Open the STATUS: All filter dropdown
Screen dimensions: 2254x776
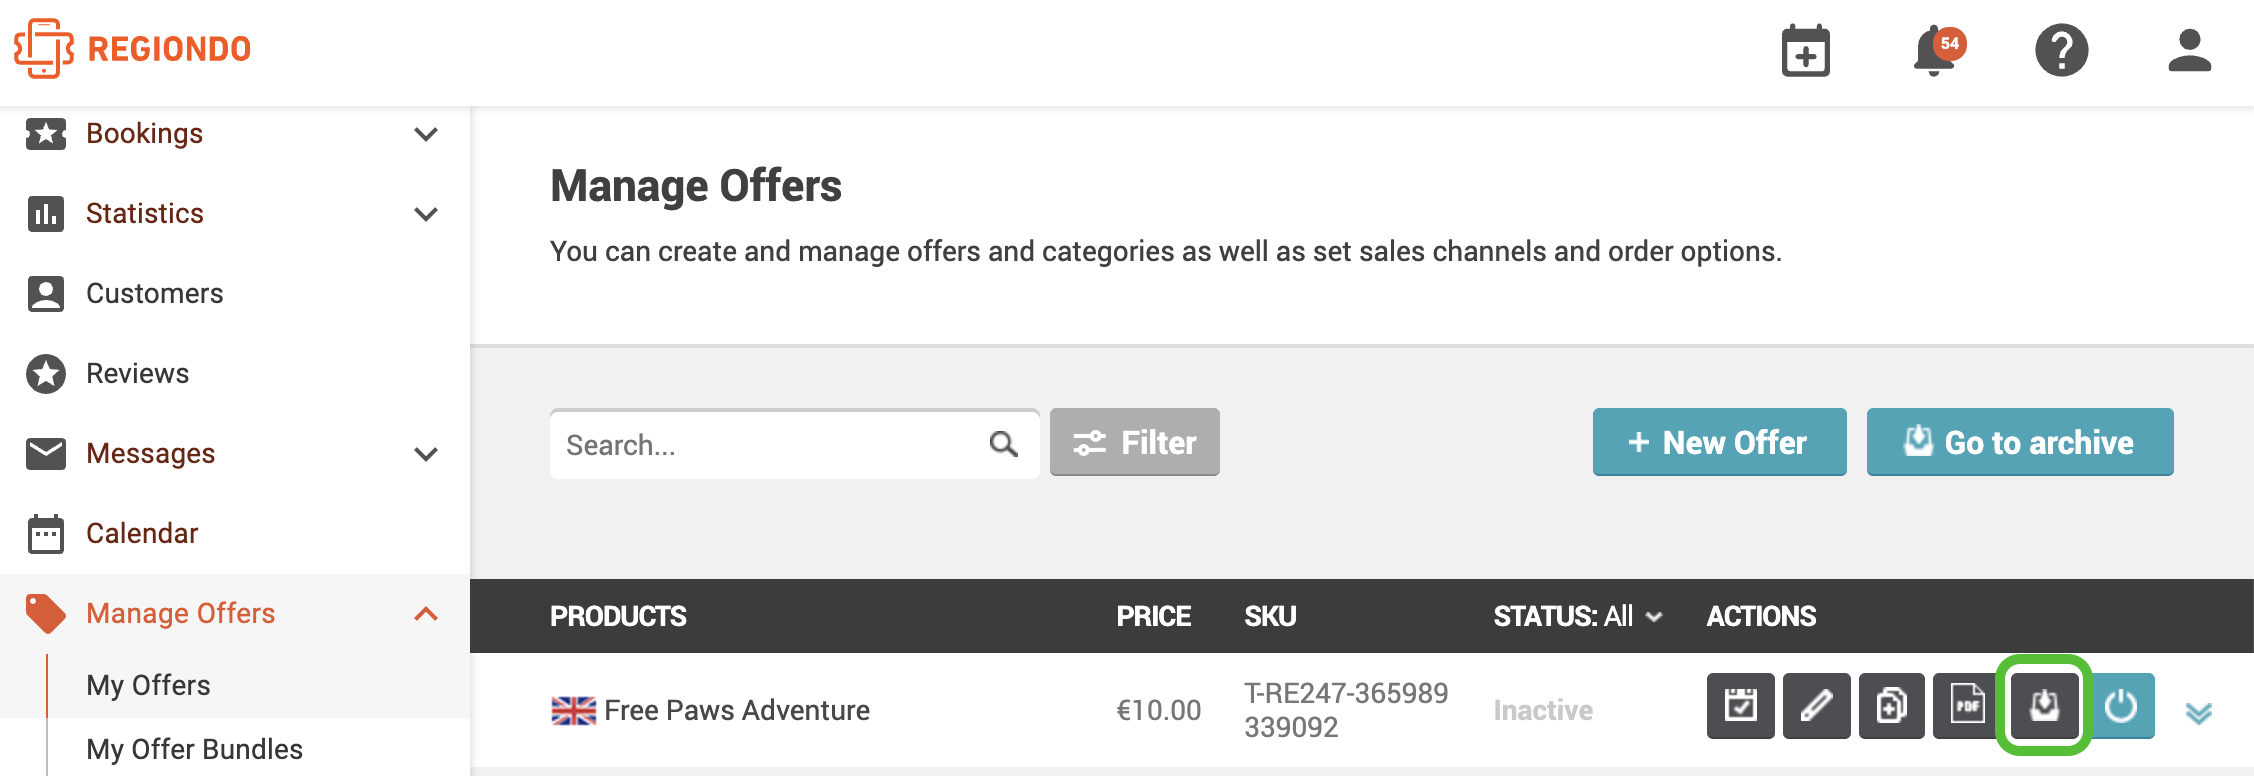(1578, 616)
